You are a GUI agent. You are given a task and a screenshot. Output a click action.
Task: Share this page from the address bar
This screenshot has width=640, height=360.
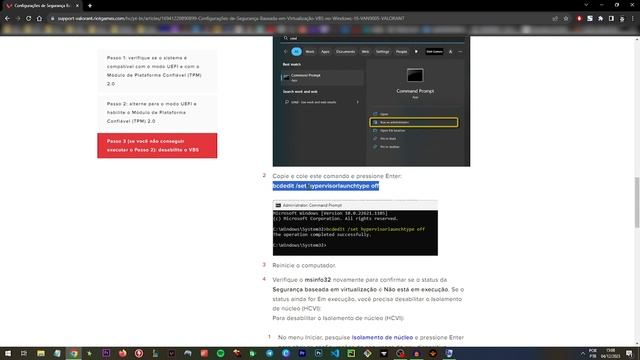(x=555, y=18)
